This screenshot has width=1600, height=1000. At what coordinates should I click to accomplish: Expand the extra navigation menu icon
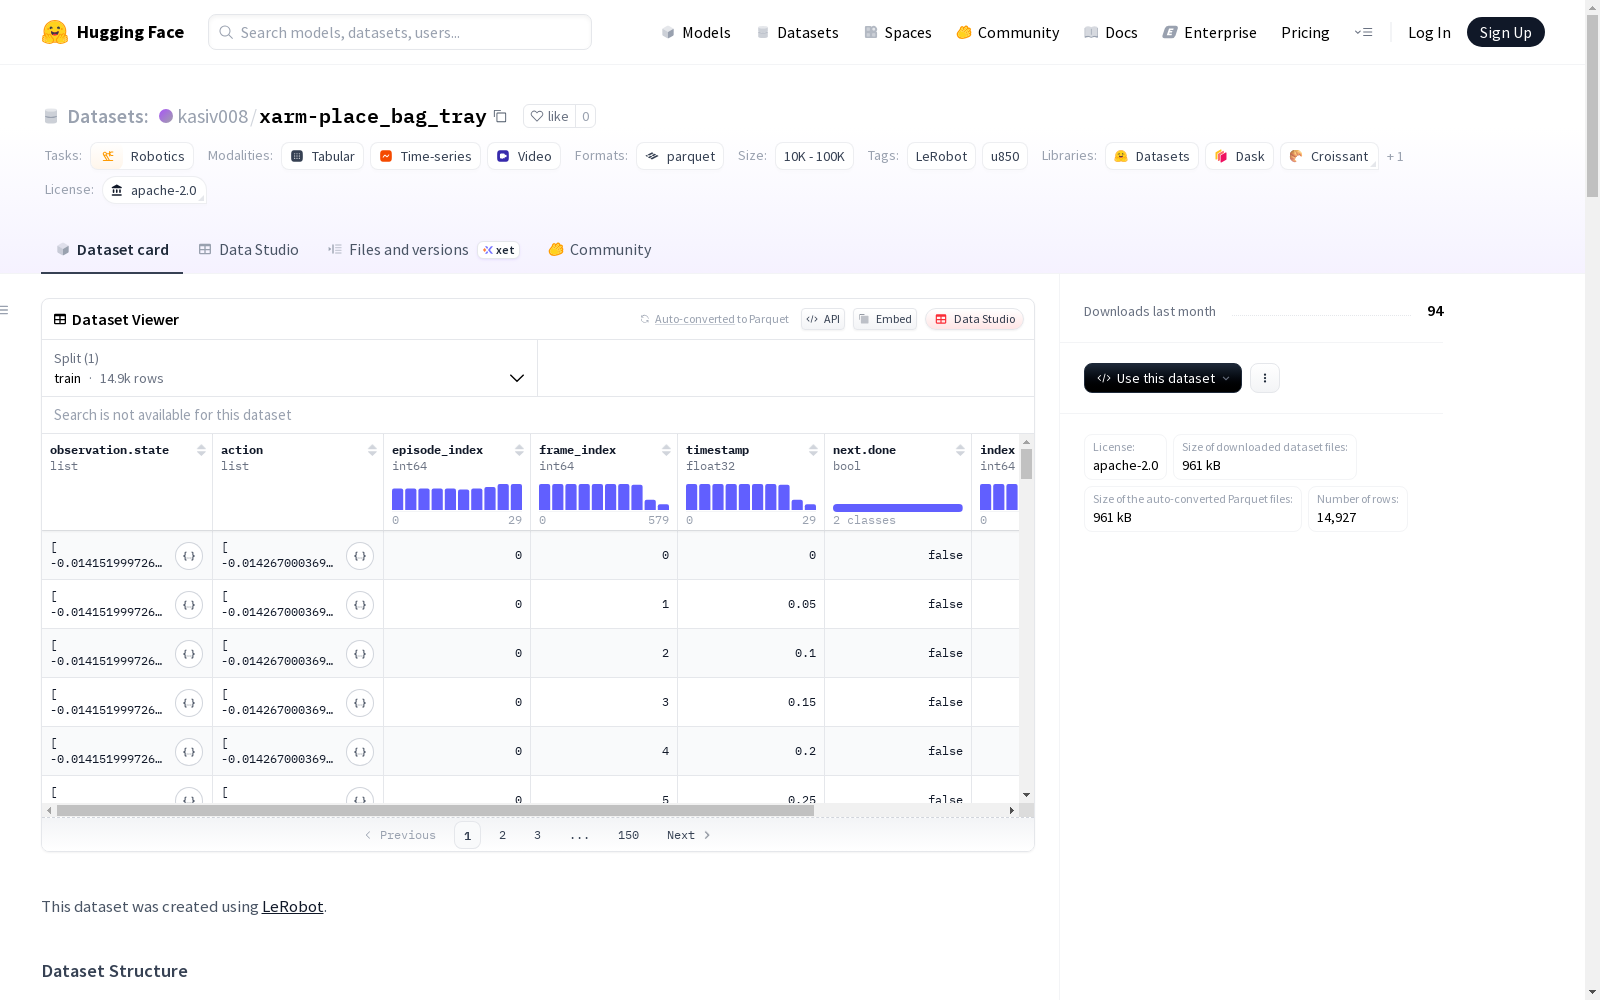click(x=1363, y=32)
